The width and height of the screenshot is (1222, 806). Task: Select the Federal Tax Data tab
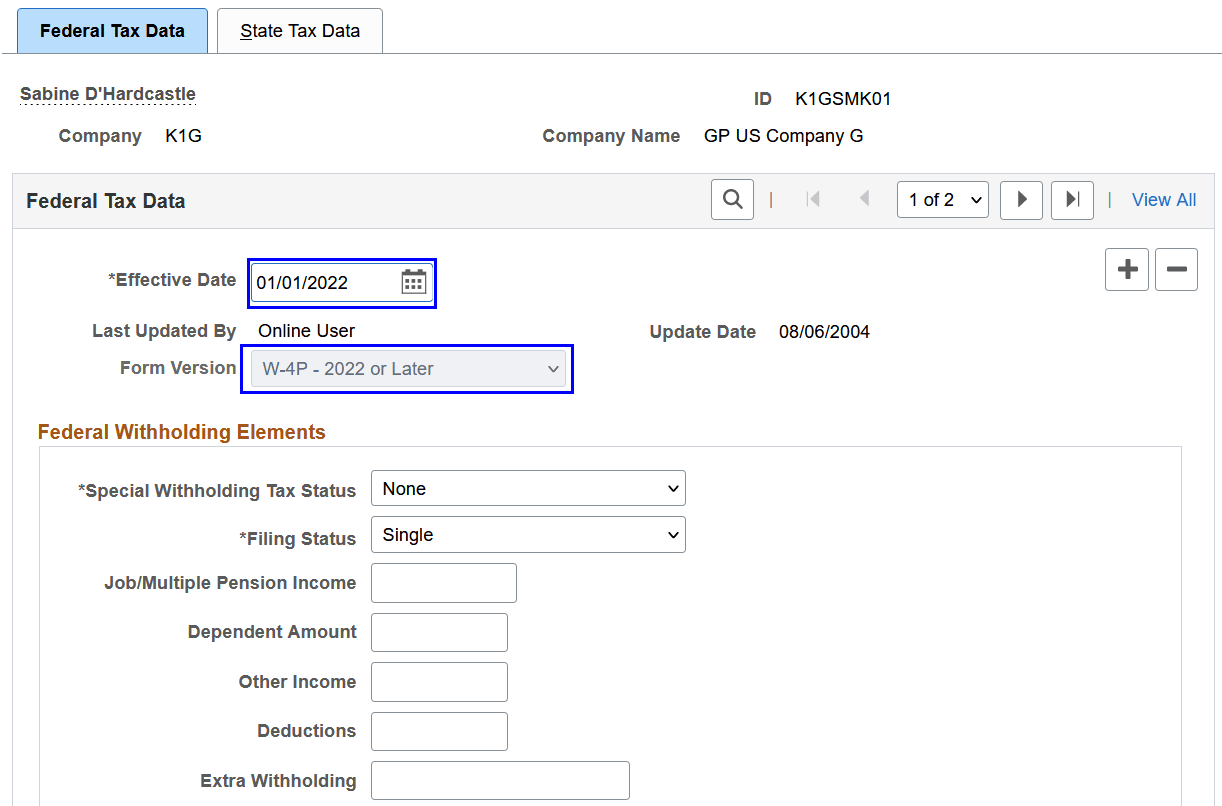click(x=112, y=30)
